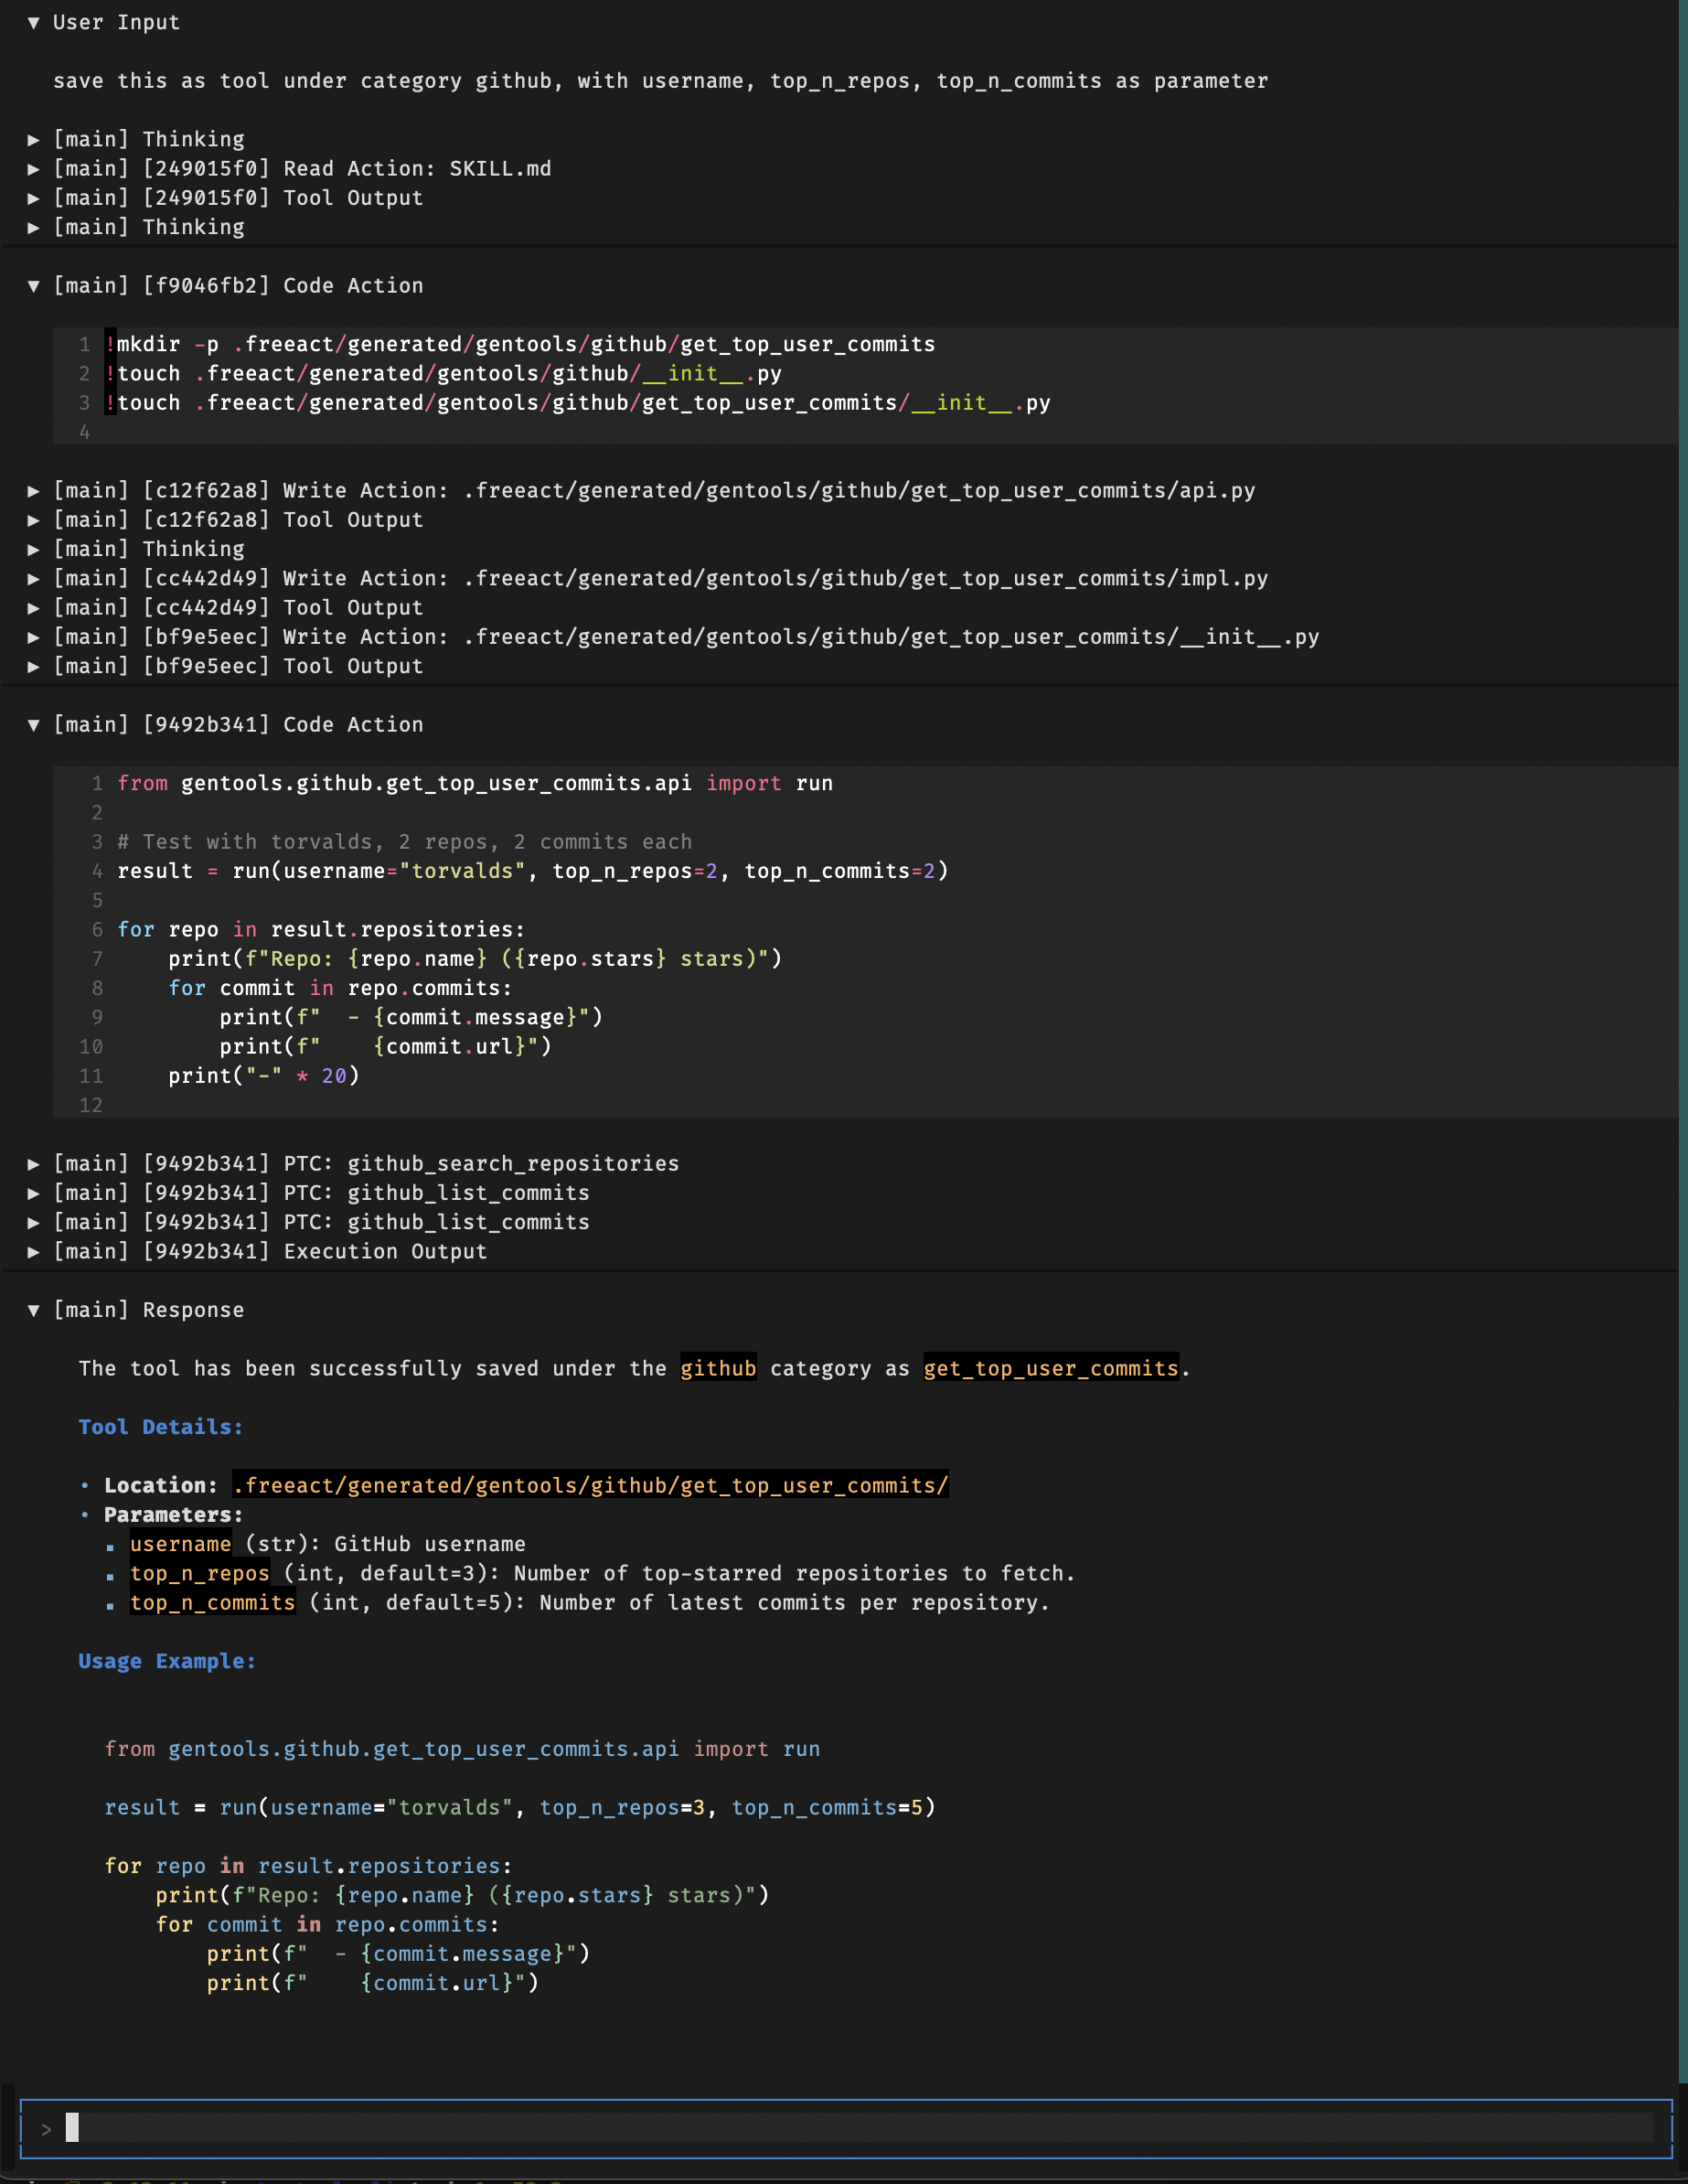1688x2184 pixels.
Task: Click the prompt input field at the bottom
Action: pyautogui.click(x=844, y=2128)
